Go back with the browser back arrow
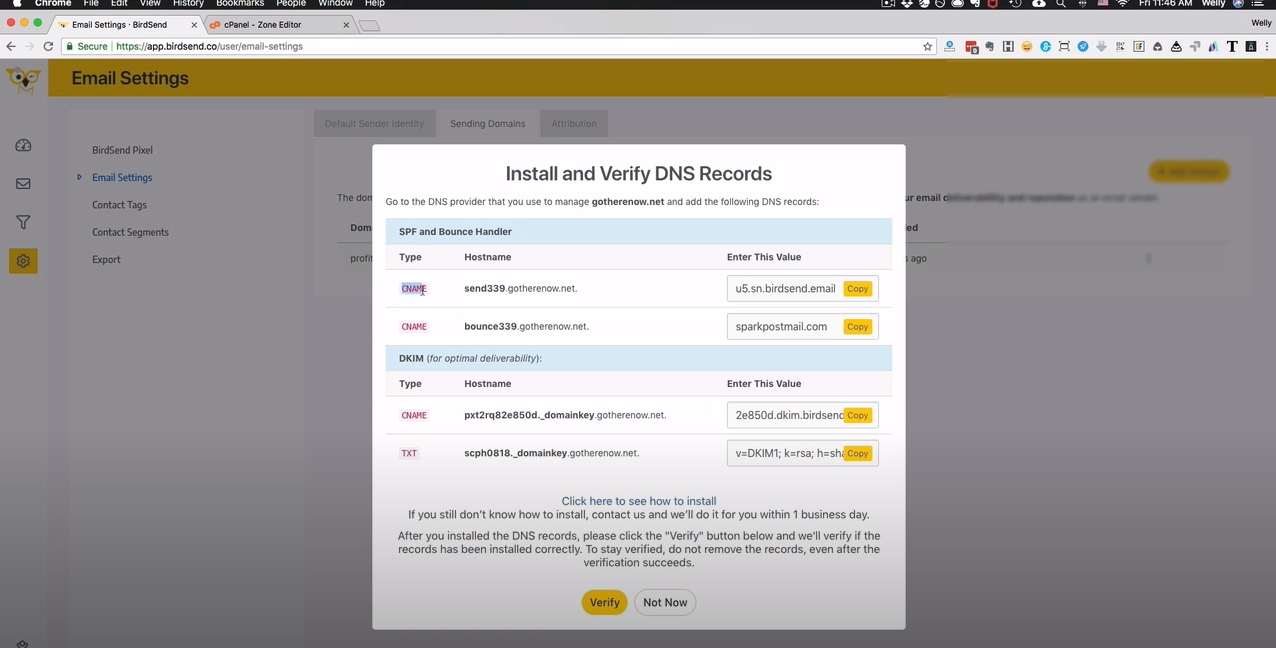This screenshot has height=648, width=1276. (x=11, y=46)
